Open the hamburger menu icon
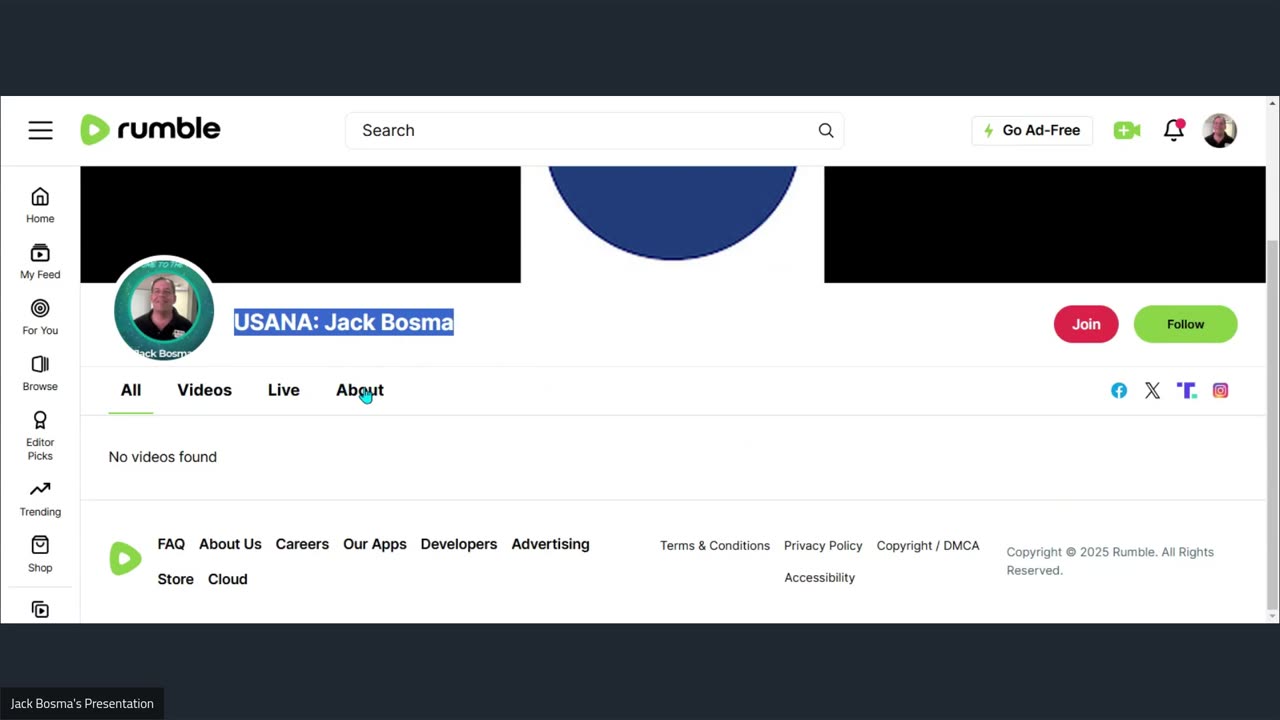Screen dimensions: 1280x720 [40, 130]
